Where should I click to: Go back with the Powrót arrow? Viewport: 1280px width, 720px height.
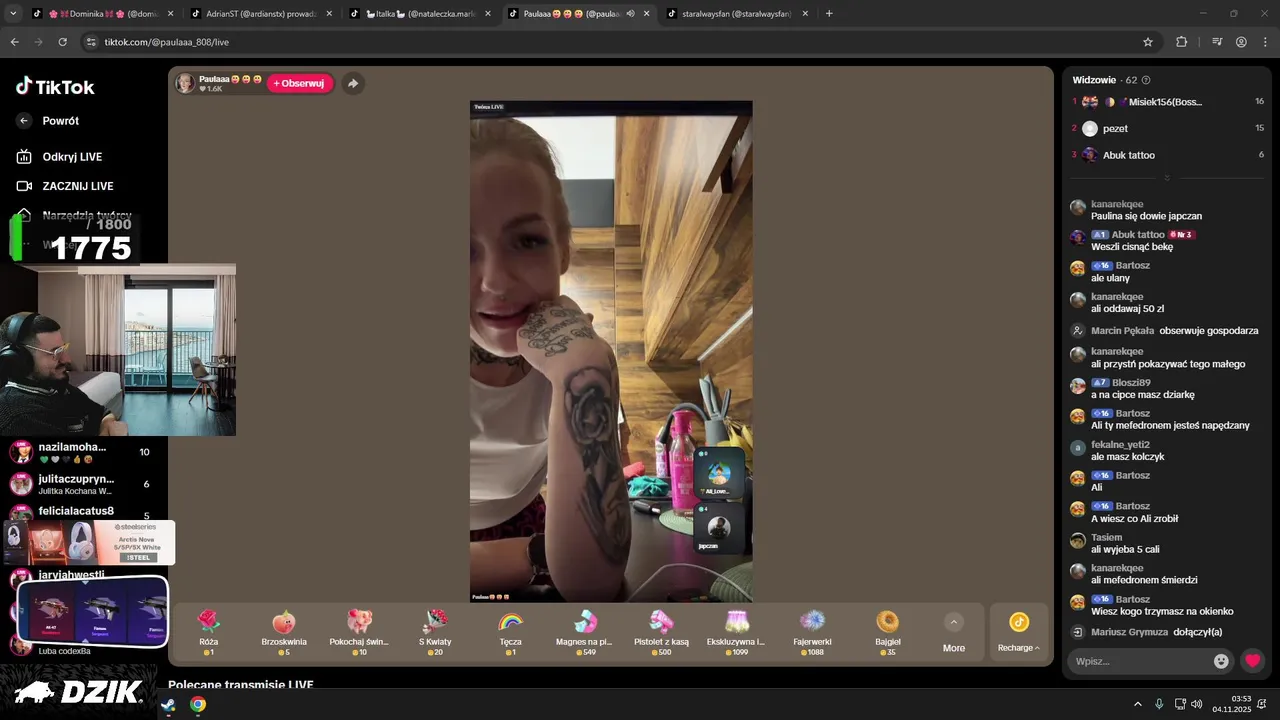click(25, 121)
